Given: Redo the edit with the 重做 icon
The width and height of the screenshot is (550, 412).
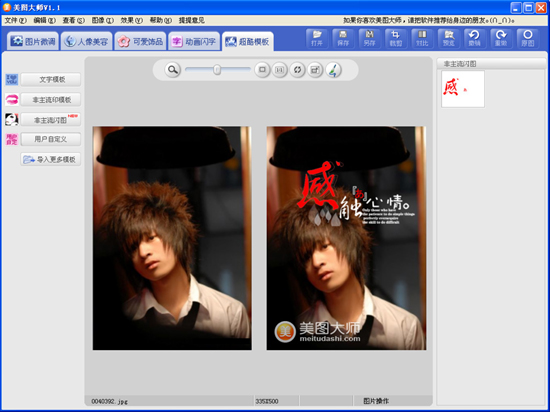Looking at the screenshot, I should point(501,38).
